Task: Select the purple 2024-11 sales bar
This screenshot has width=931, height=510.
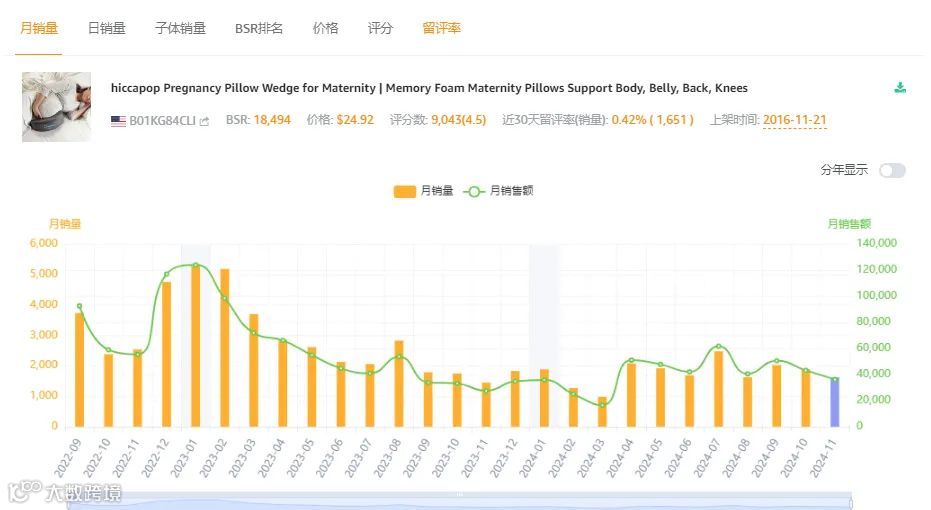Action: tap(835, 403)
